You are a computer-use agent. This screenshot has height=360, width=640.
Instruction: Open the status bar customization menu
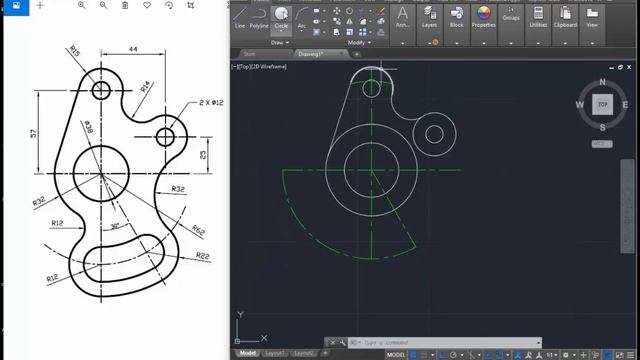(631, 355)
